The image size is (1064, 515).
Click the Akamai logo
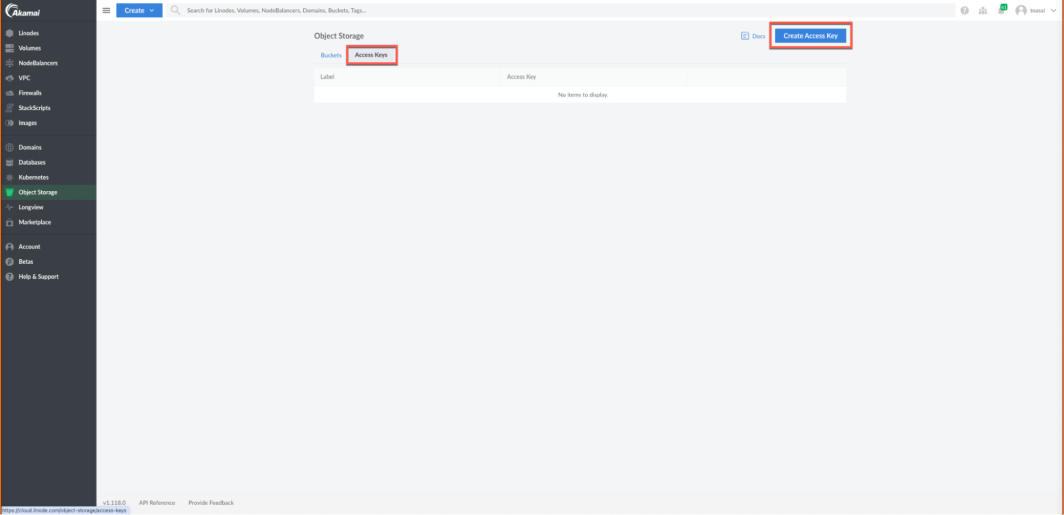(22, 12)
